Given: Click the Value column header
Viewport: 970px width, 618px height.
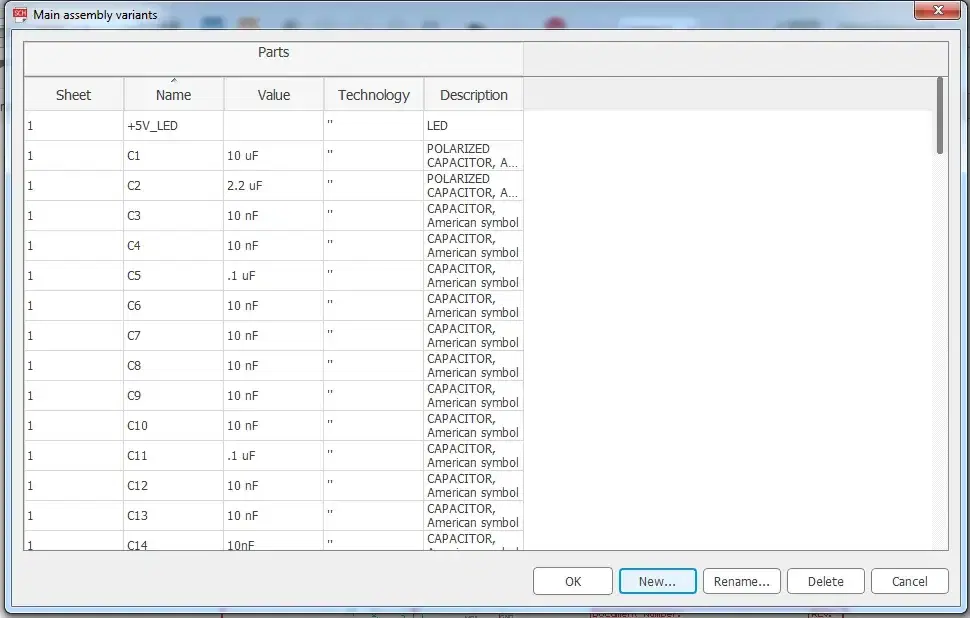Looking at the screenshot, I should pyautogui.click(x=273, y=95).
